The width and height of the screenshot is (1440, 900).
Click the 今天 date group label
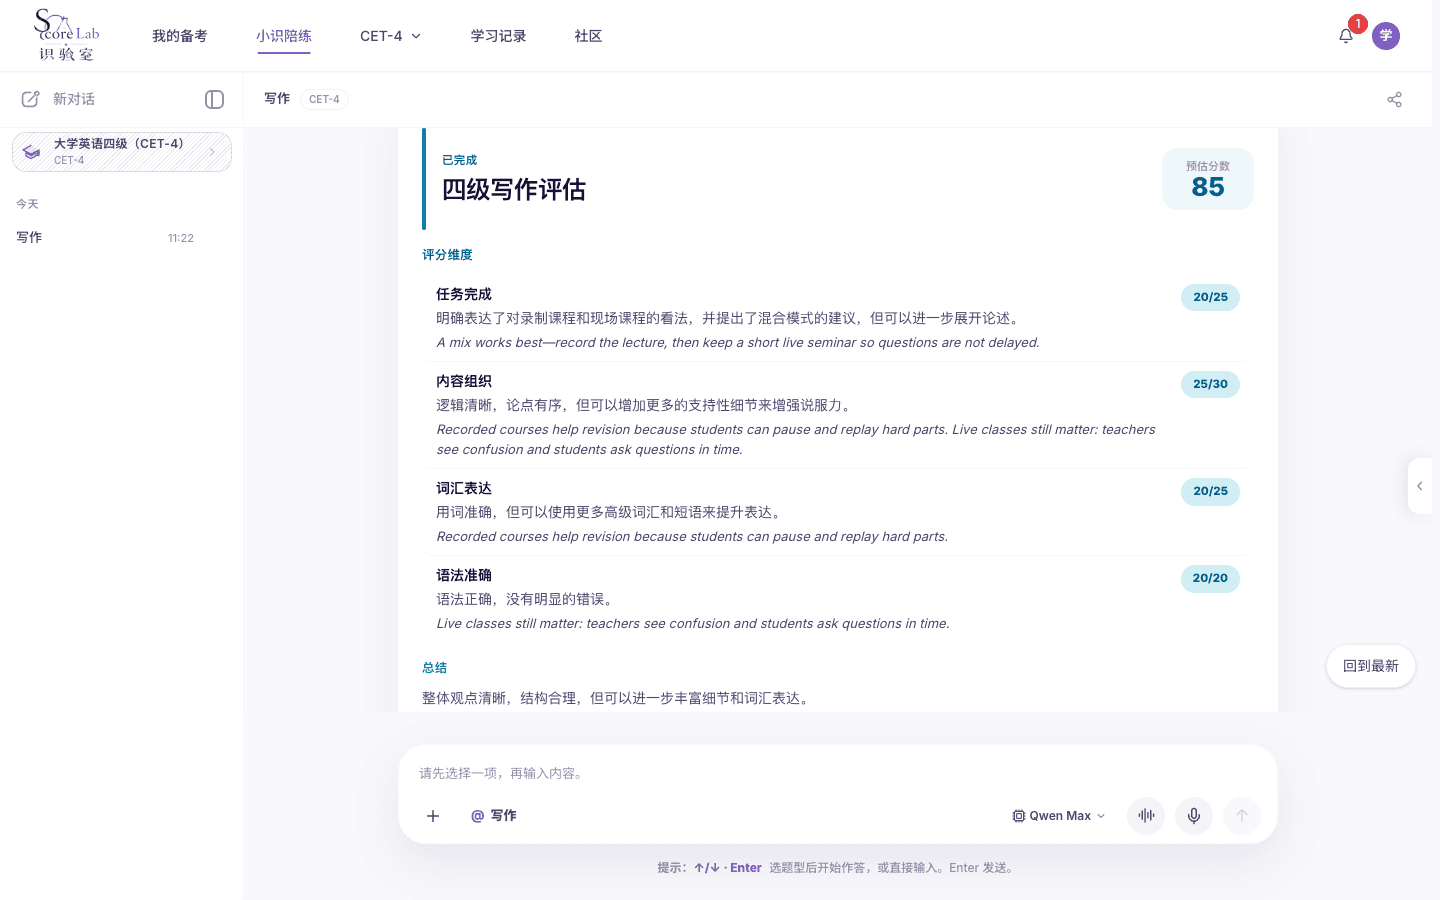click(x=27, y=204)
